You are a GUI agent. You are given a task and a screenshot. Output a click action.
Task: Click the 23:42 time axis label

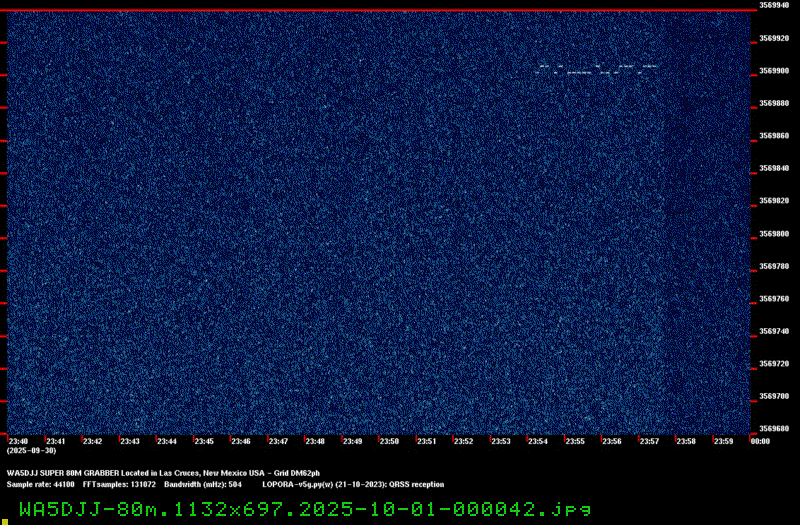pyautogui.click(x=92, y=441)
